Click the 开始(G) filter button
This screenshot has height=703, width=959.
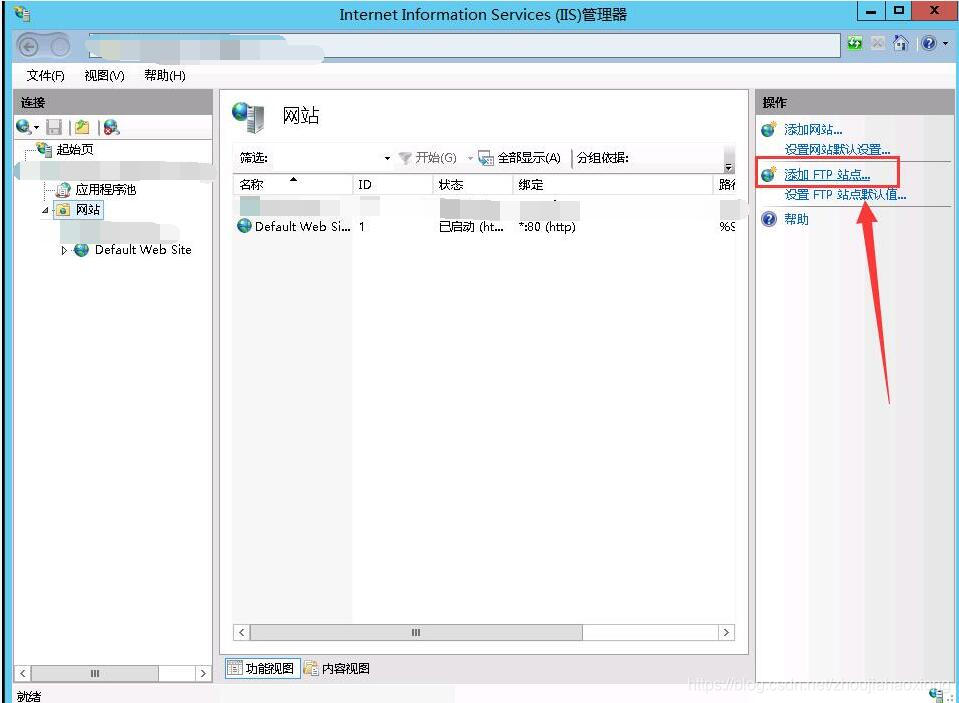click(x=428, y=158)
